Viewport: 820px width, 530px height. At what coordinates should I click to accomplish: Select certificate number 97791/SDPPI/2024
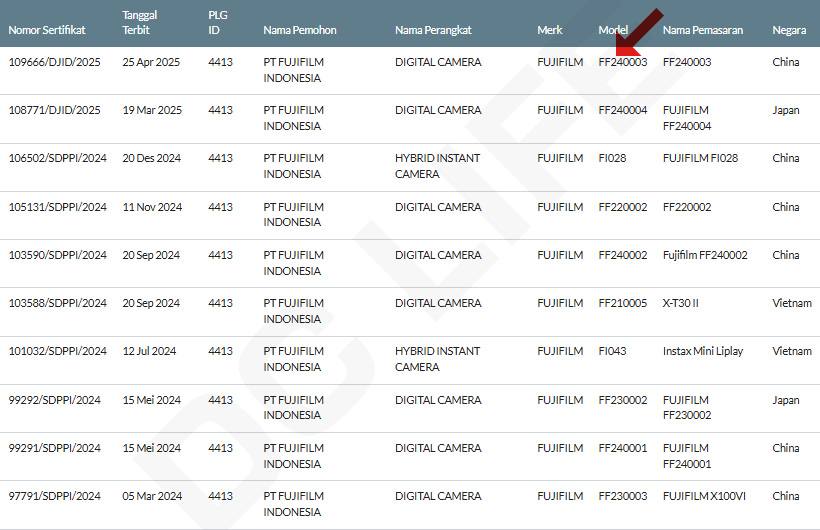(54, 496)
